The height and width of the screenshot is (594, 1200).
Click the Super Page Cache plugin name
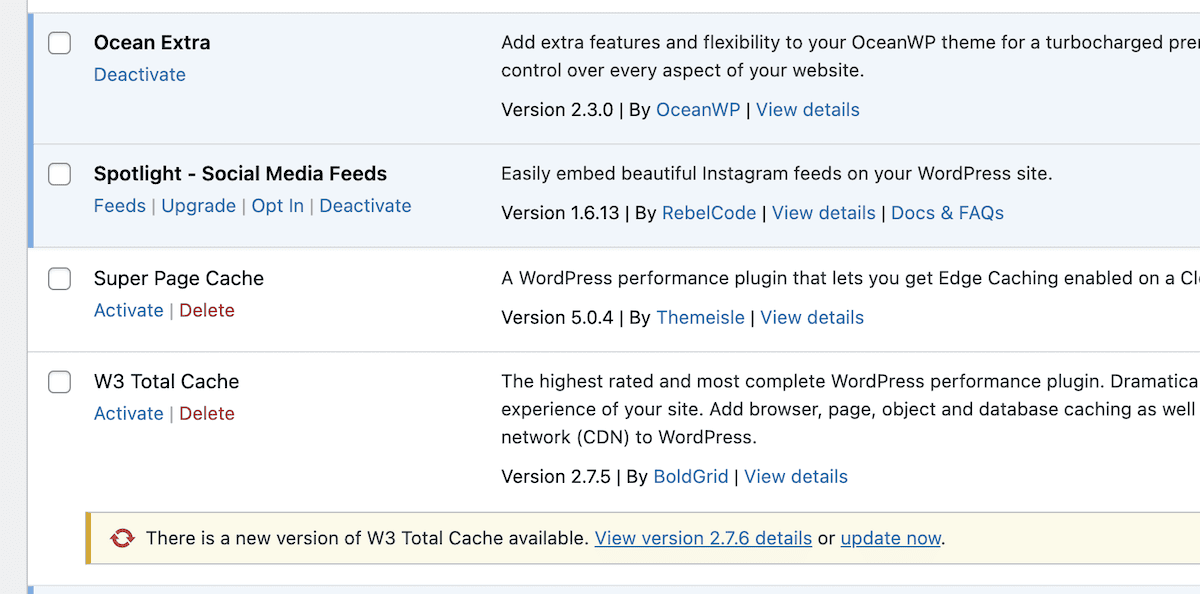(179, 279)
